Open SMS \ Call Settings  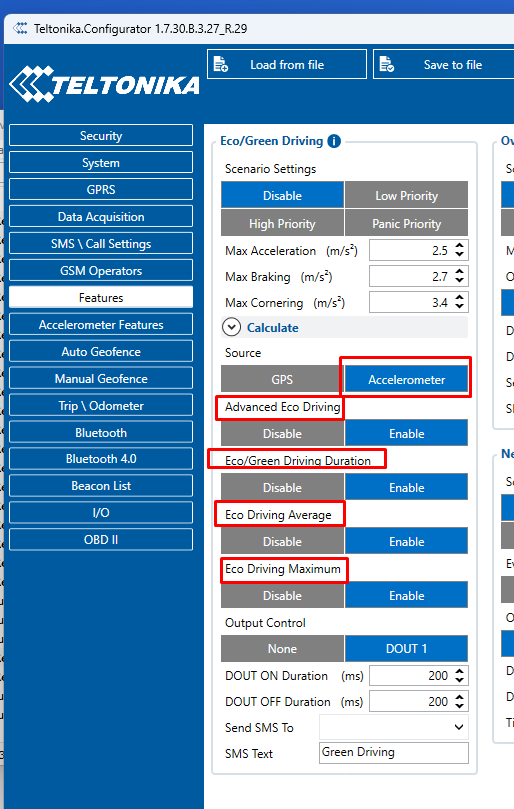click(x=101, y=244)
